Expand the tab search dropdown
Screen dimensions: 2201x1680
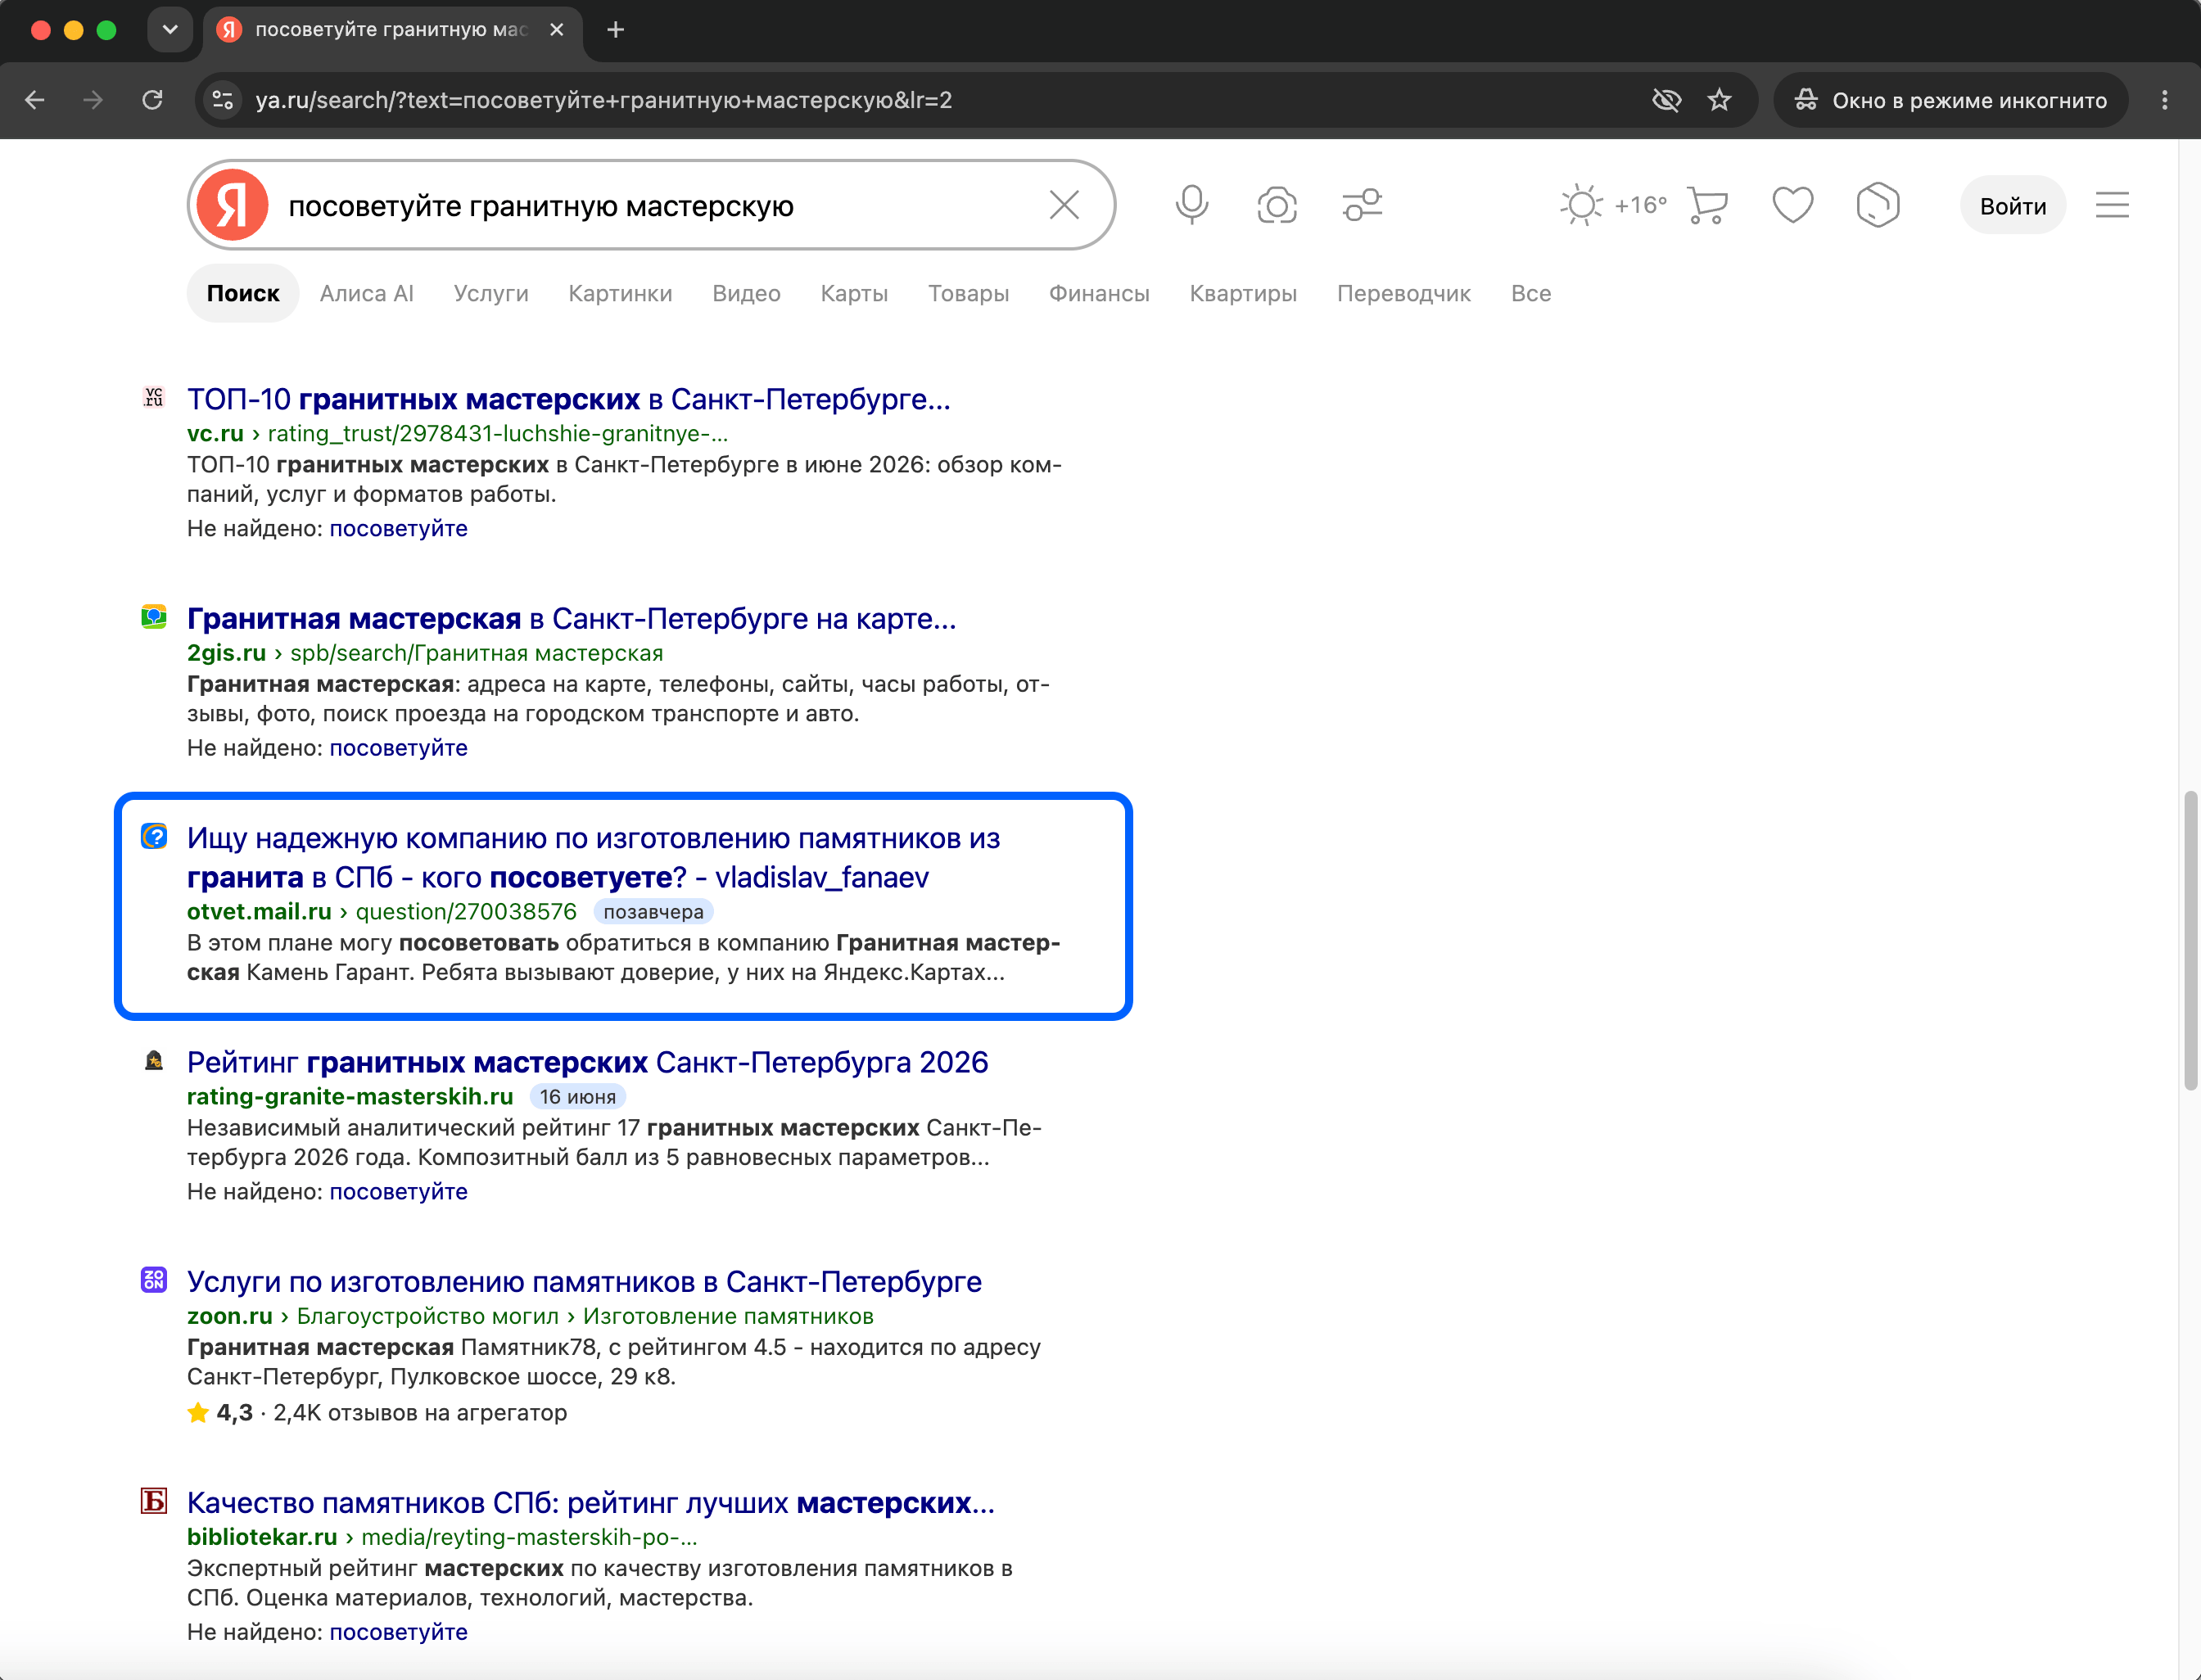coord(170,30)
